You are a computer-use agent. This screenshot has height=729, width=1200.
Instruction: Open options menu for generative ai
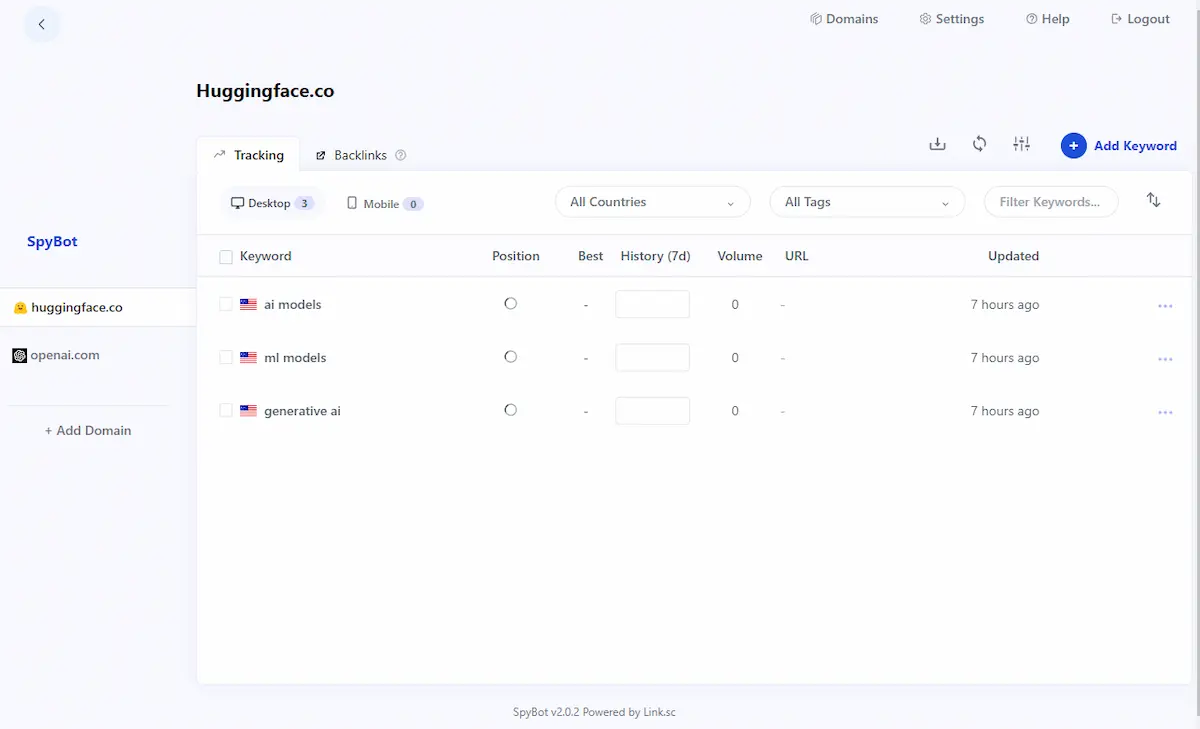[1164, 412]
